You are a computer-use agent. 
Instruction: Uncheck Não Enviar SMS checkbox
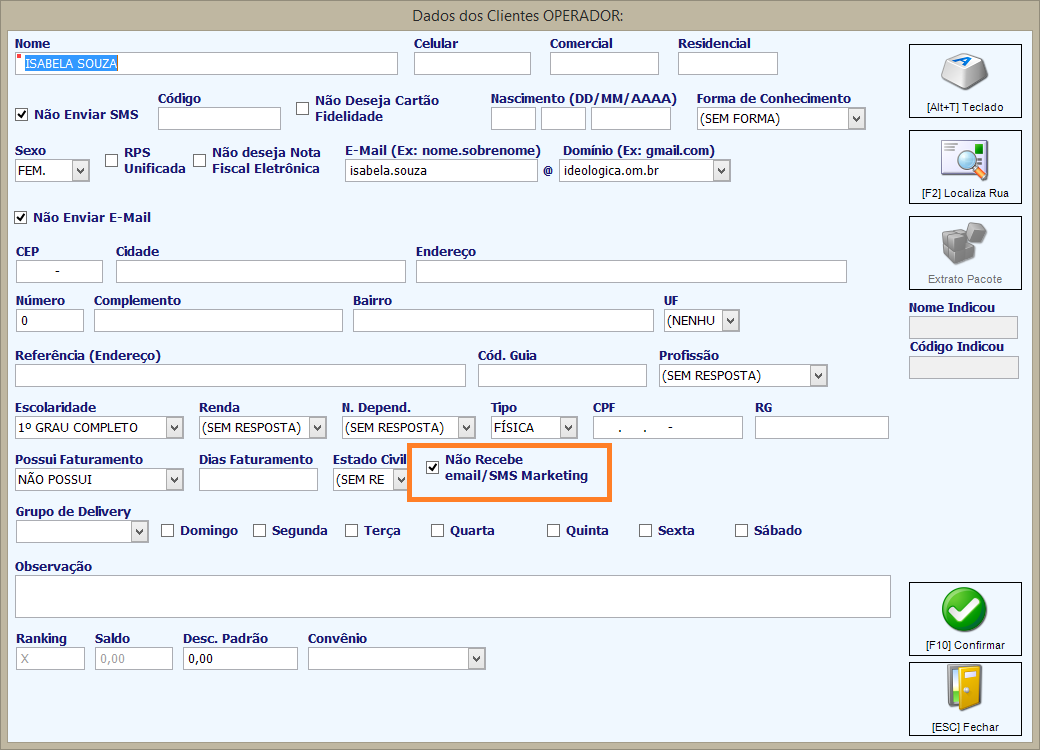coord(22,115)
